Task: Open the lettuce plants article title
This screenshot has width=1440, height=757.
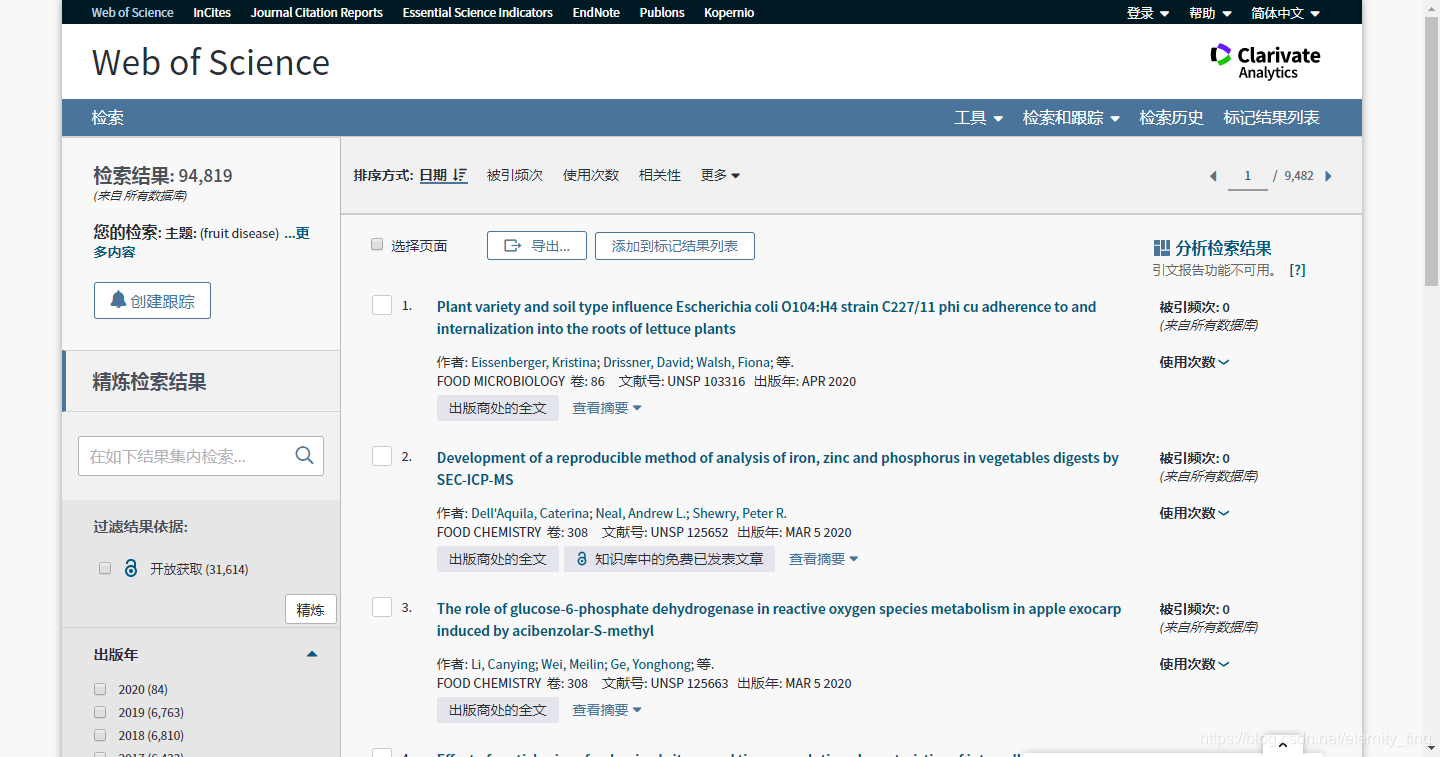Action: click(x=766, y=318)
